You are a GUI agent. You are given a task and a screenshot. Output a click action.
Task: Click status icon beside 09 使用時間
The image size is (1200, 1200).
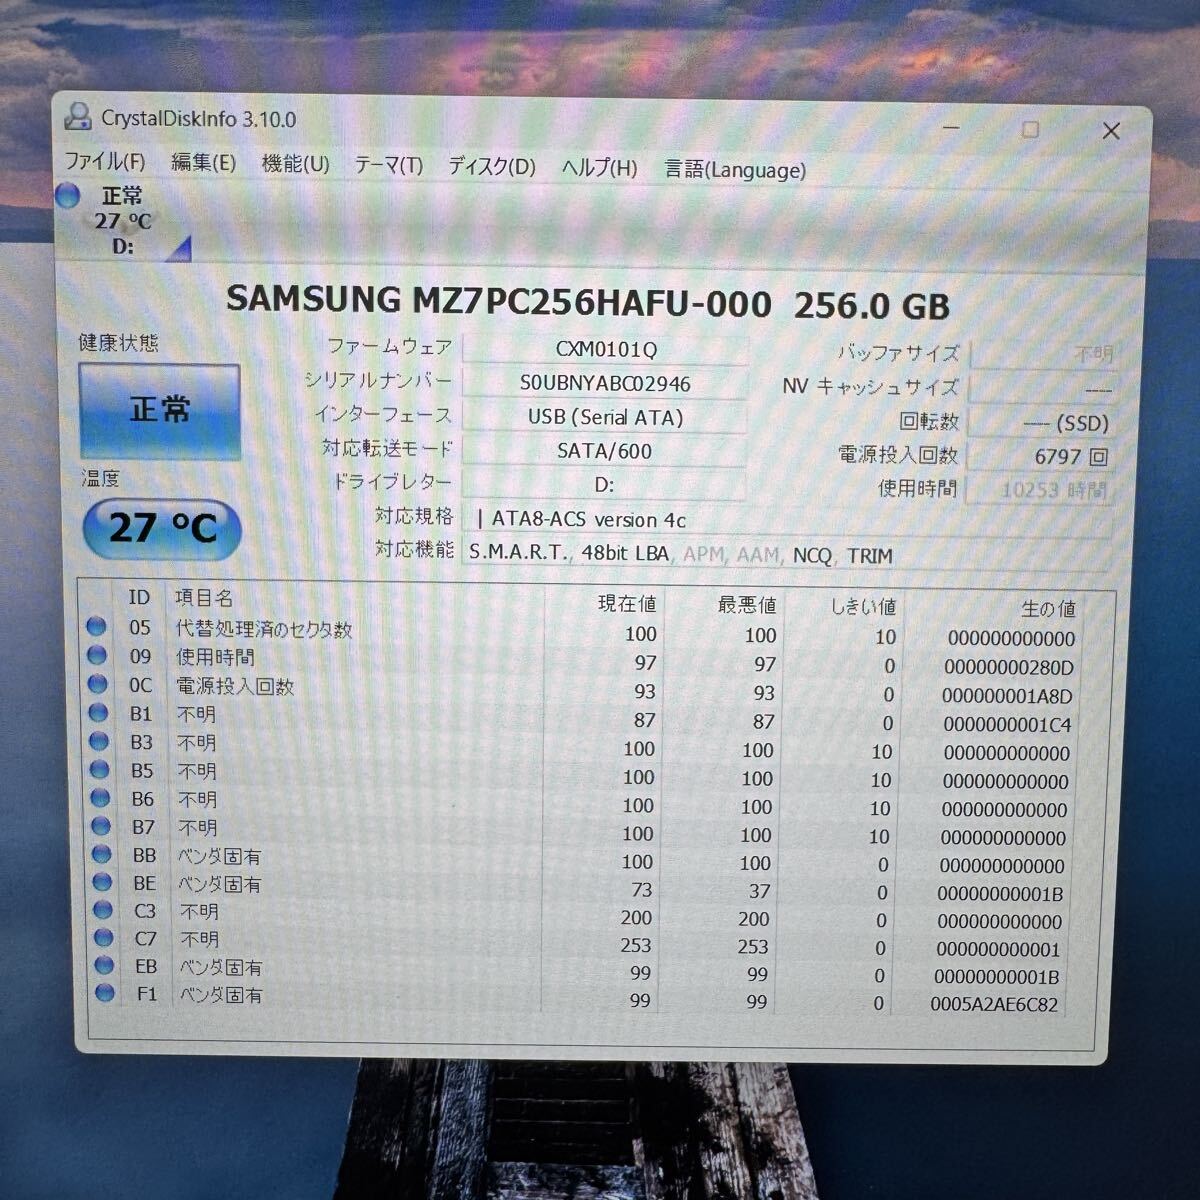click(98, 656)
